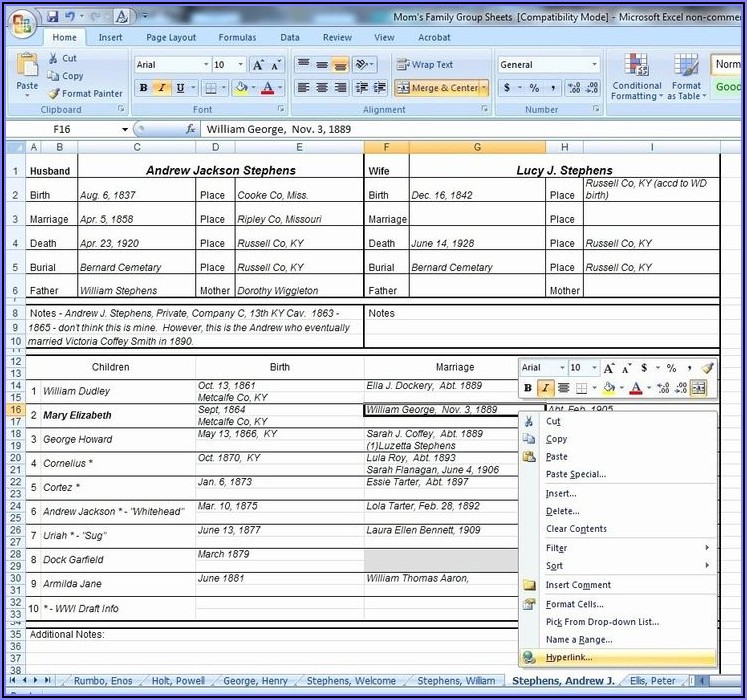Image resolution: width=747 pixels, height=700 pixels.
Task: Click the Office button logo
Action: pyautogui.click(x=21, y=25)
